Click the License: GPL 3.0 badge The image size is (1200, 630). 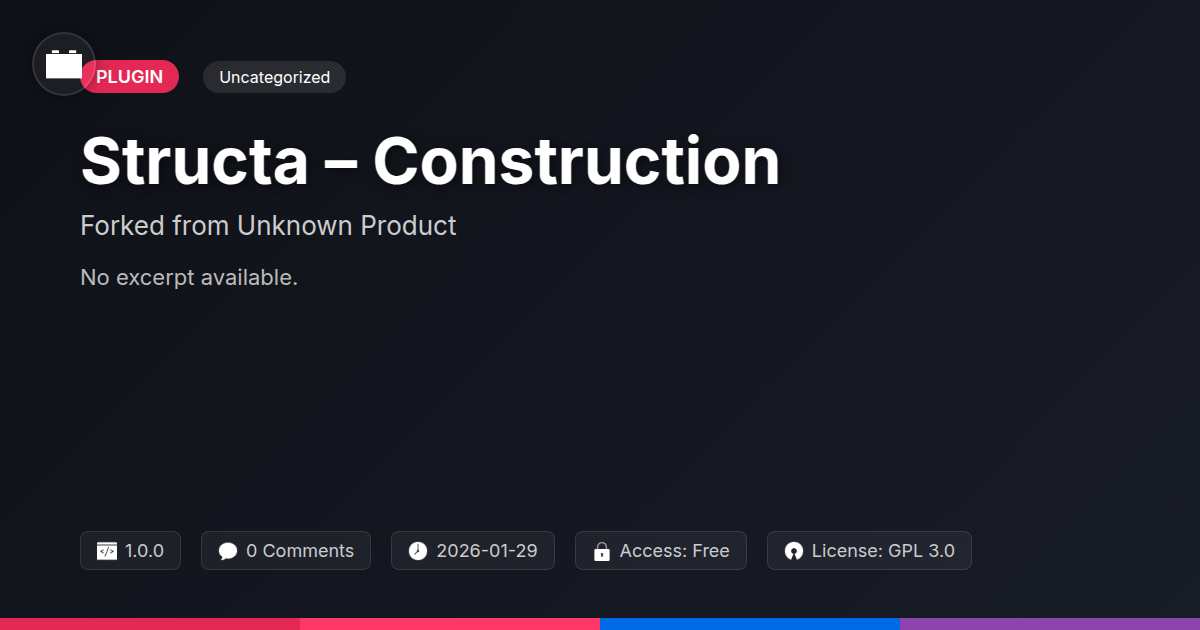click(x=869, y=551)
